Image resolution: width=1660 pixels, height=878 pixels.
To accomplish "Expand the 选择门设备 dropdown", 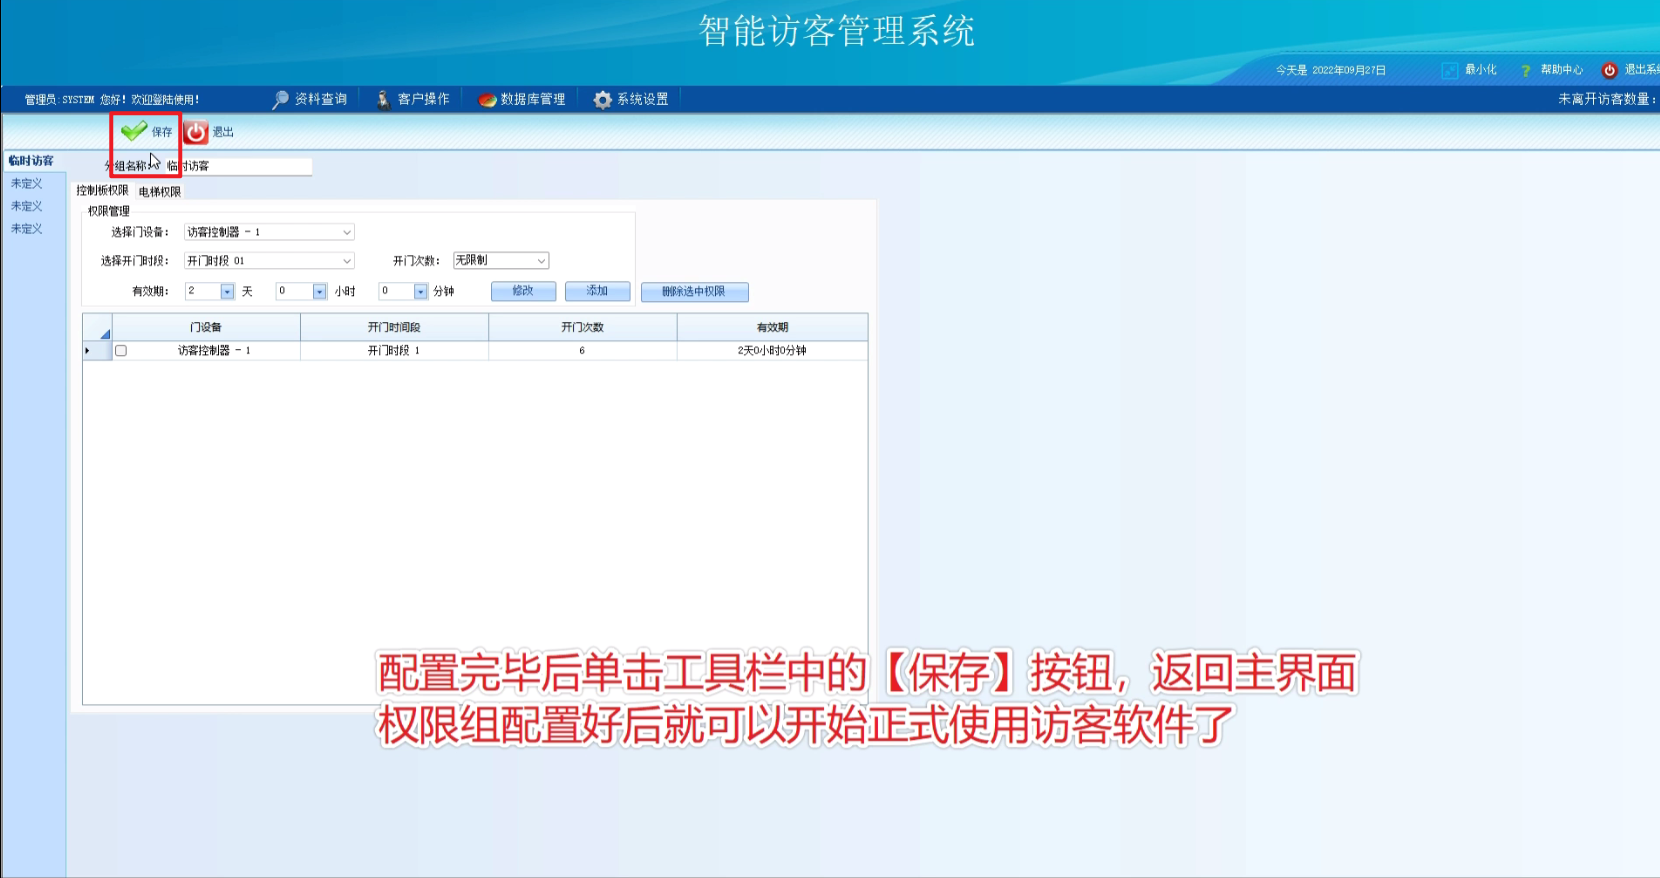I will [346, 232].
